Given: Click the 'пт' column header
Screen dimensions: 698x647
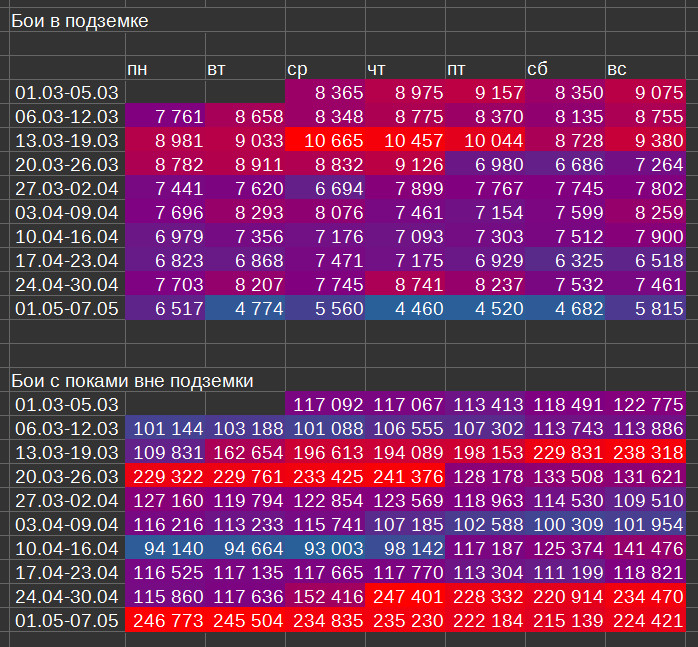Looking at the screenshot, I should pos(485,69).
